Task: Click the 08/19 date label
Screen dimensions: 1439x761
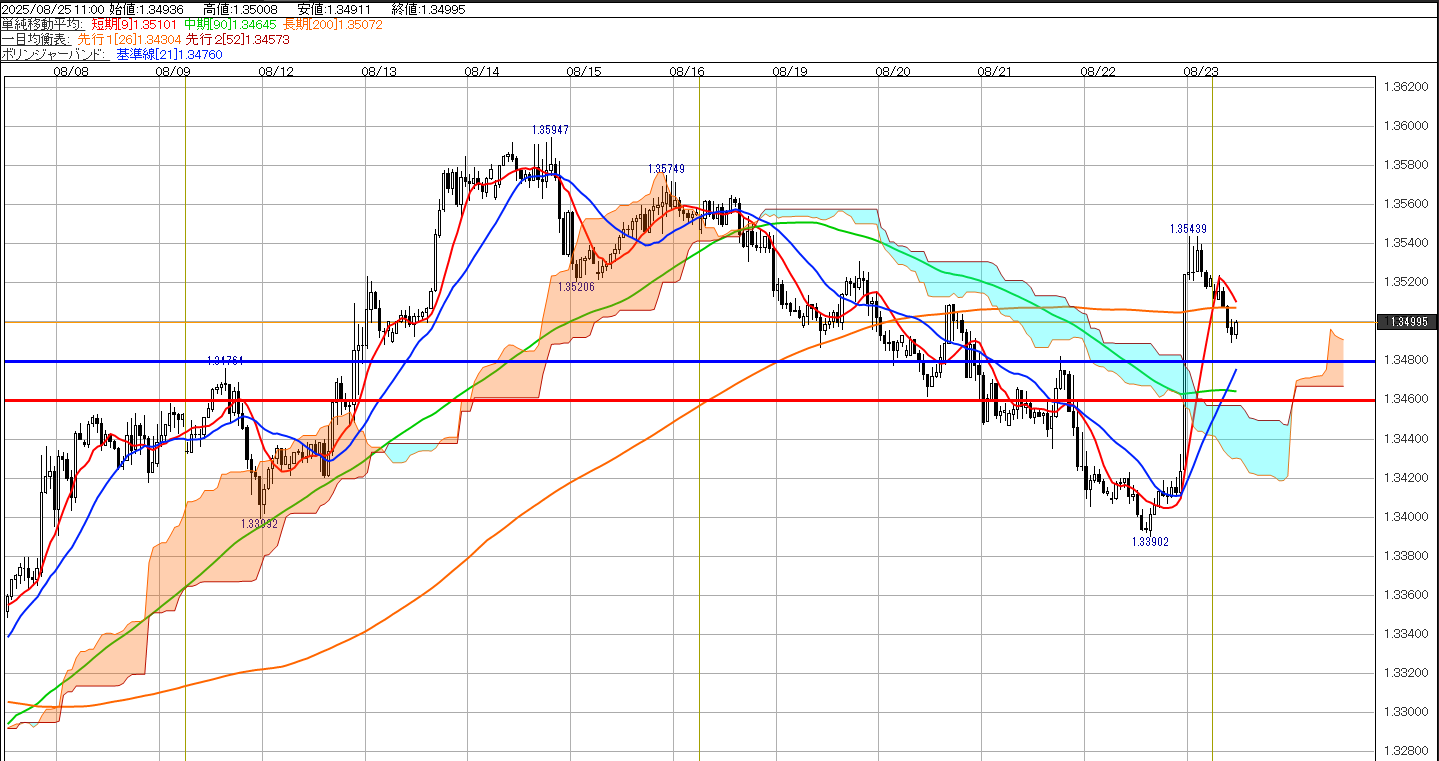Action: coord(790,71)
